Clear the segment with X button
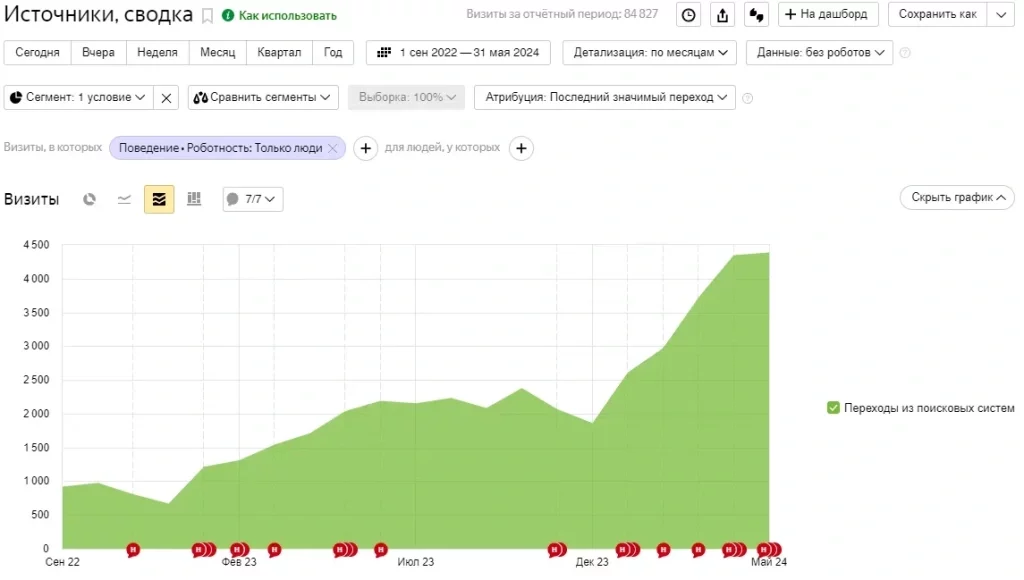The width and height of the screenshot is (1024, 580). coord(167,98)
